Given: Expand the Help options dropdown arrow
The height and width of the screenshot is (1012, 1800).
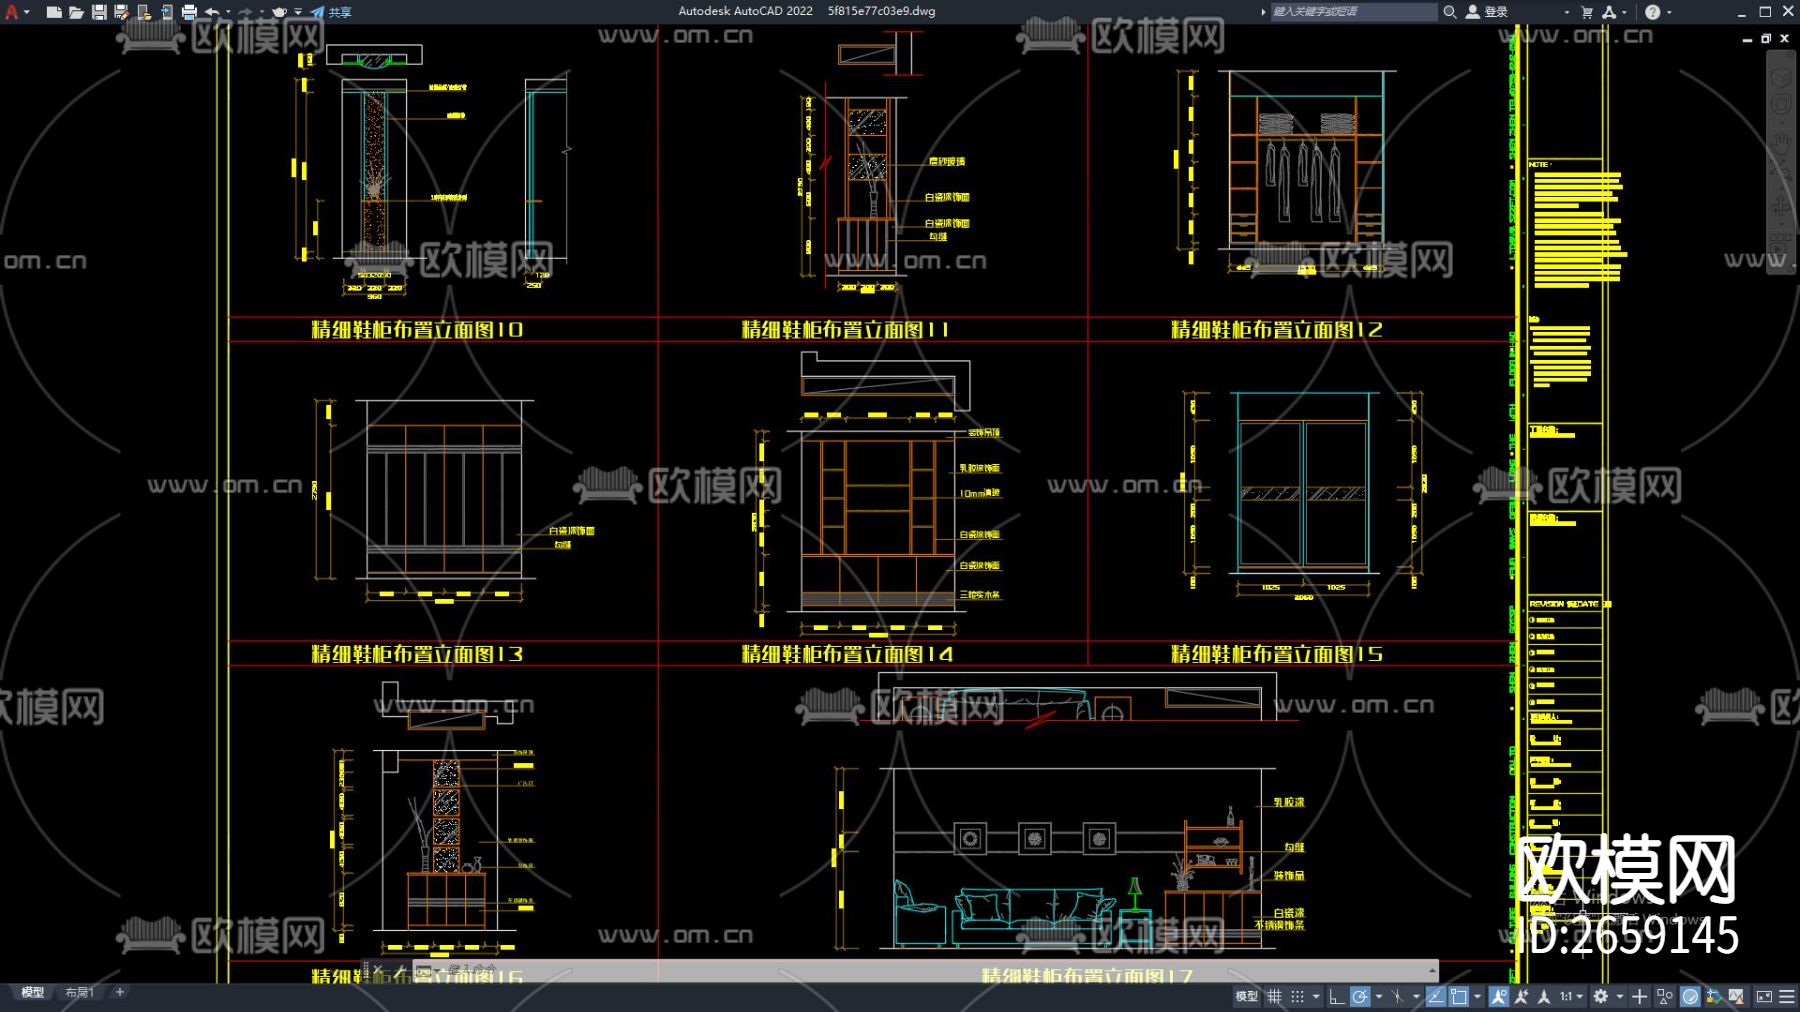Looking at the screenshot, I should coord(1669,12).
